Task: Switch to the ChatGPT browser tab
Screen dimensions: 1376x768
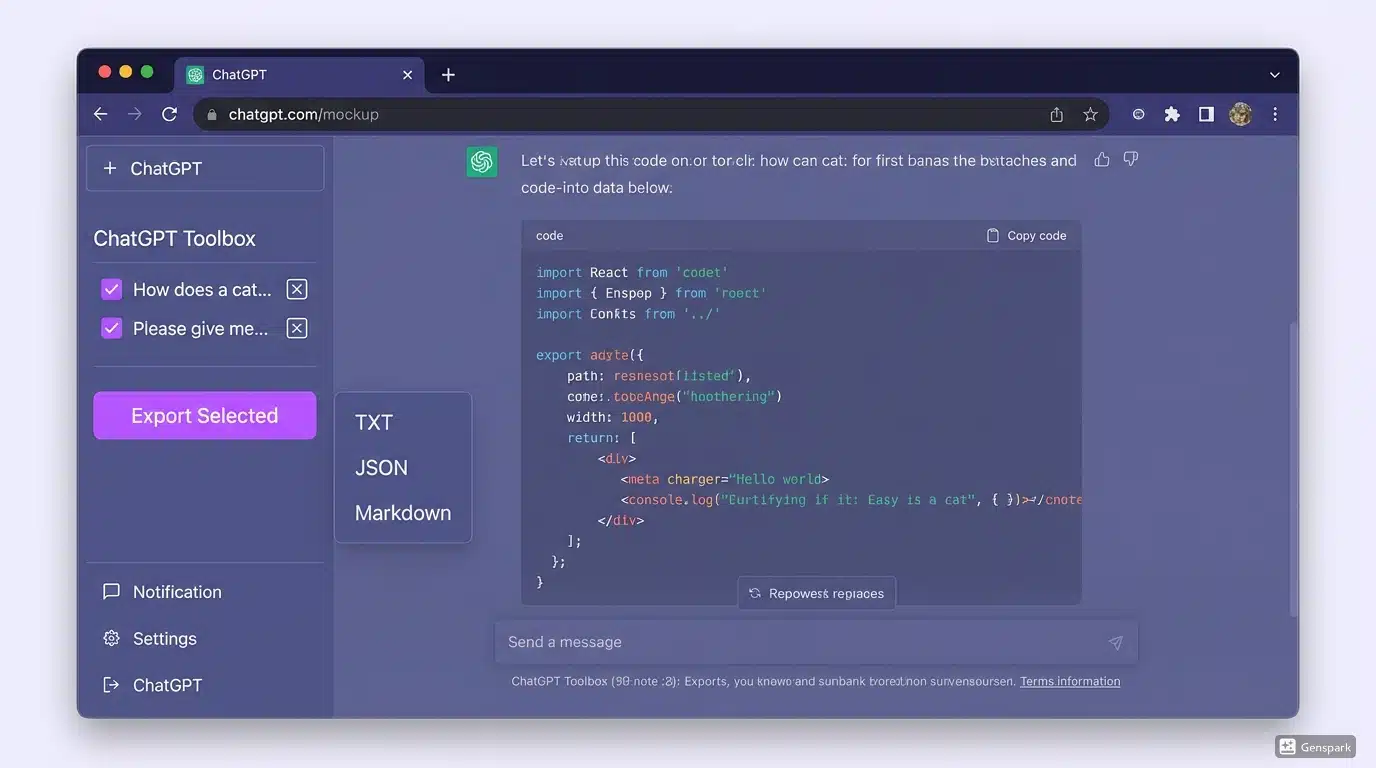Action: click(x=240, y=74)
